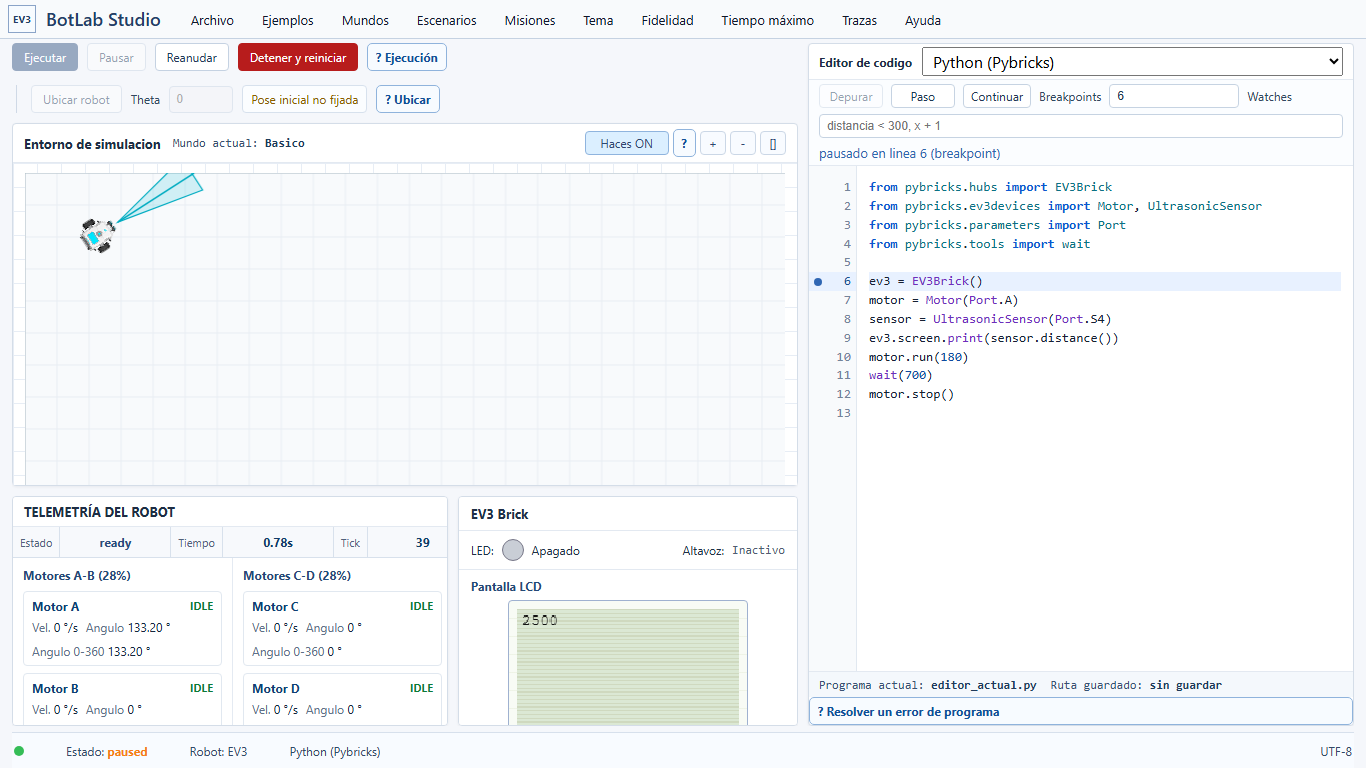Click the line sensor = UltrasonicSensor(Port.S4)
This screenshot has height=768, width=1366.
pyautogui.click(x=990, y=319)
